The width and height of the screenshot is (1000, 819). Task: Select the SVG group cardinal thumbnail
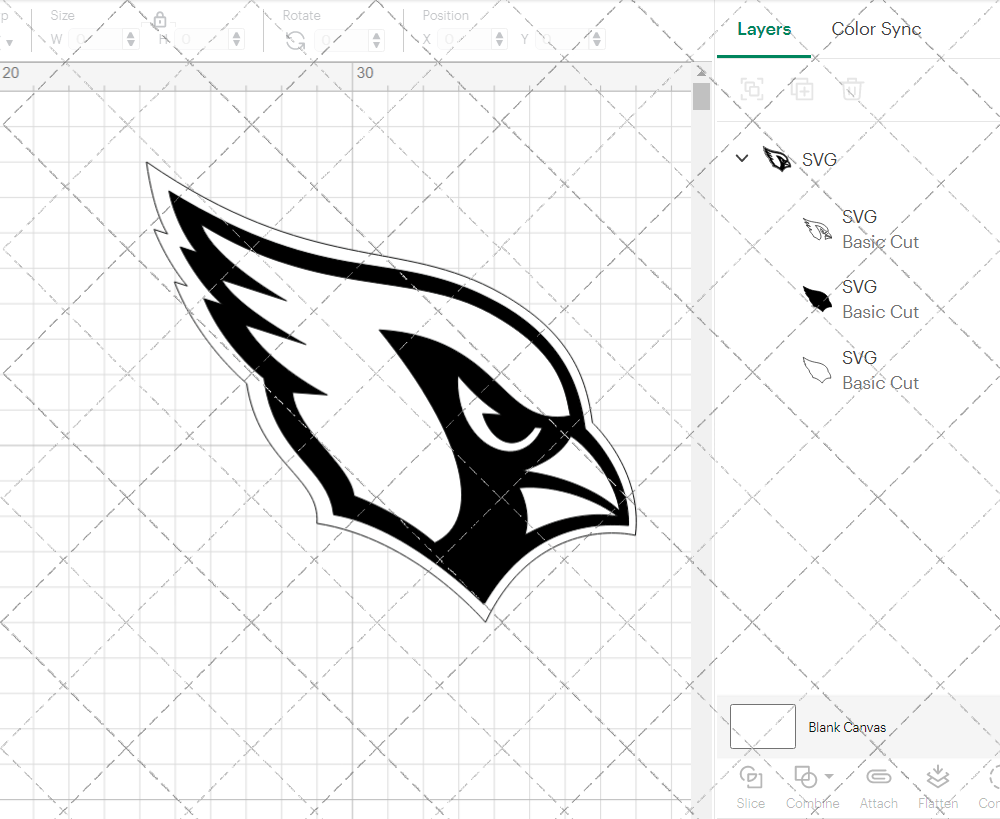coord(776,159)
